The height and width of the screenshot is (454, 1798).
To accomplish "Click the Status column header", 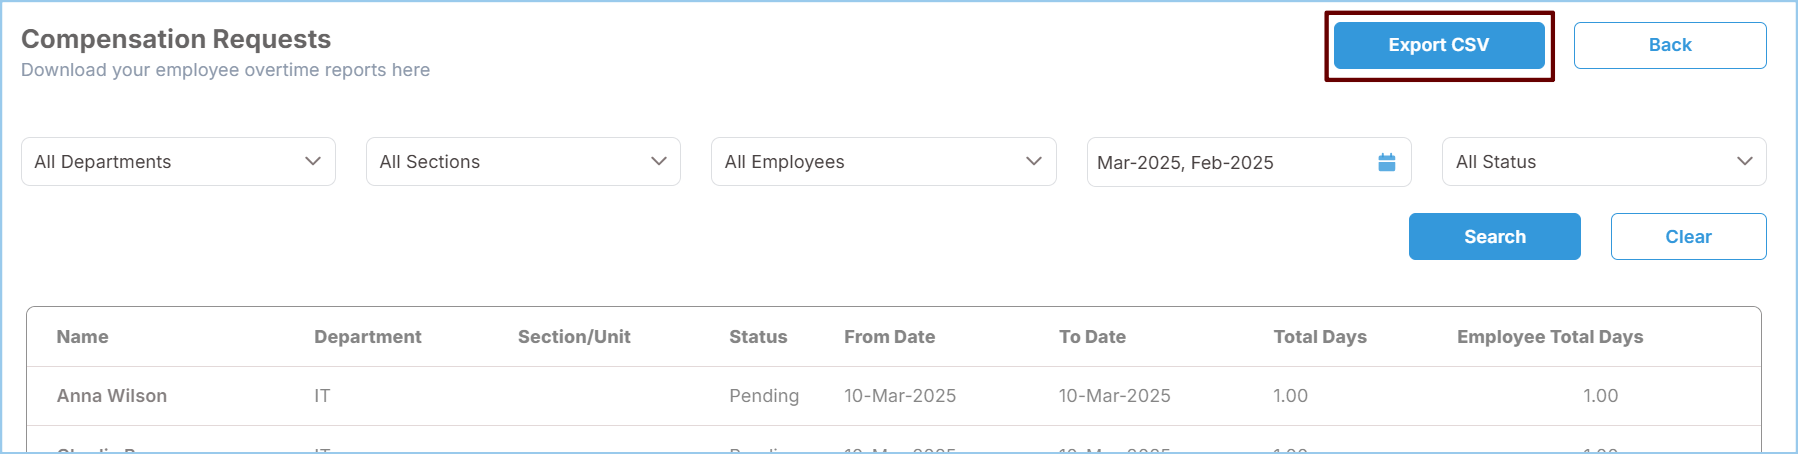I will tap(758, 337).
